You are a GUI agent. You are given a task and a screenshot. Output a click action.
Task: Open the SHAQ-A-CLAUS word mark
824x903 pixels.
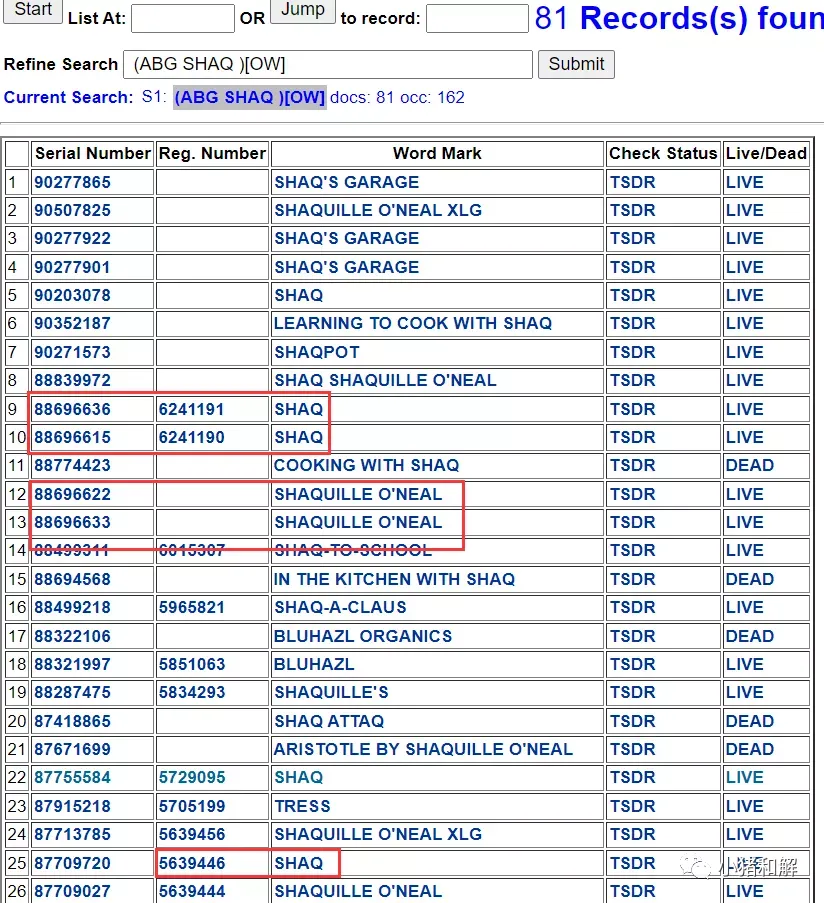pyautogui.click(x=340, y=608)
